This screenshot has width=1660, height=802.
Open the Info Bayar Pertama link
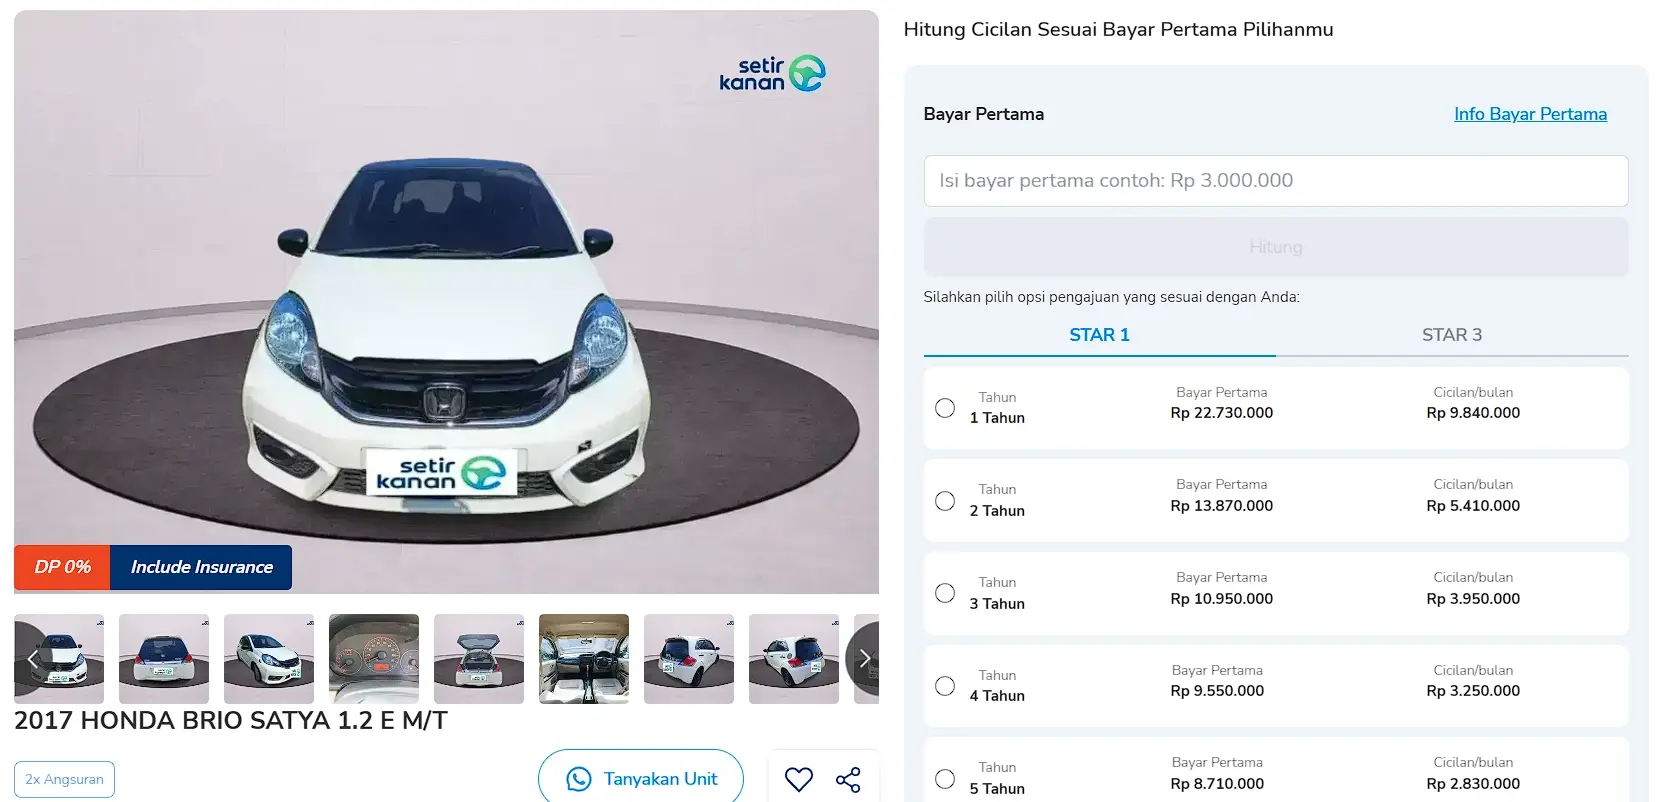click(x=1530, y=114)
